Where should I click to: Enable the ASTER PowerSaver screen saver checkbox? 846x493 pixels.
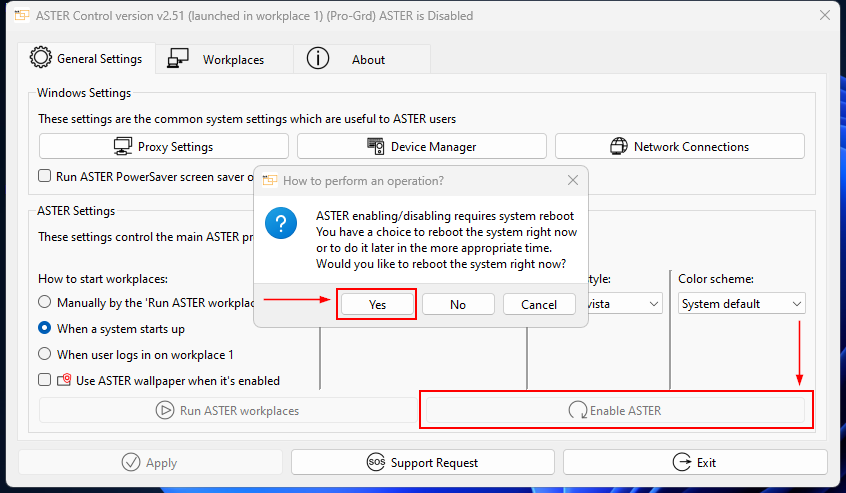click(x=45, y=176)
